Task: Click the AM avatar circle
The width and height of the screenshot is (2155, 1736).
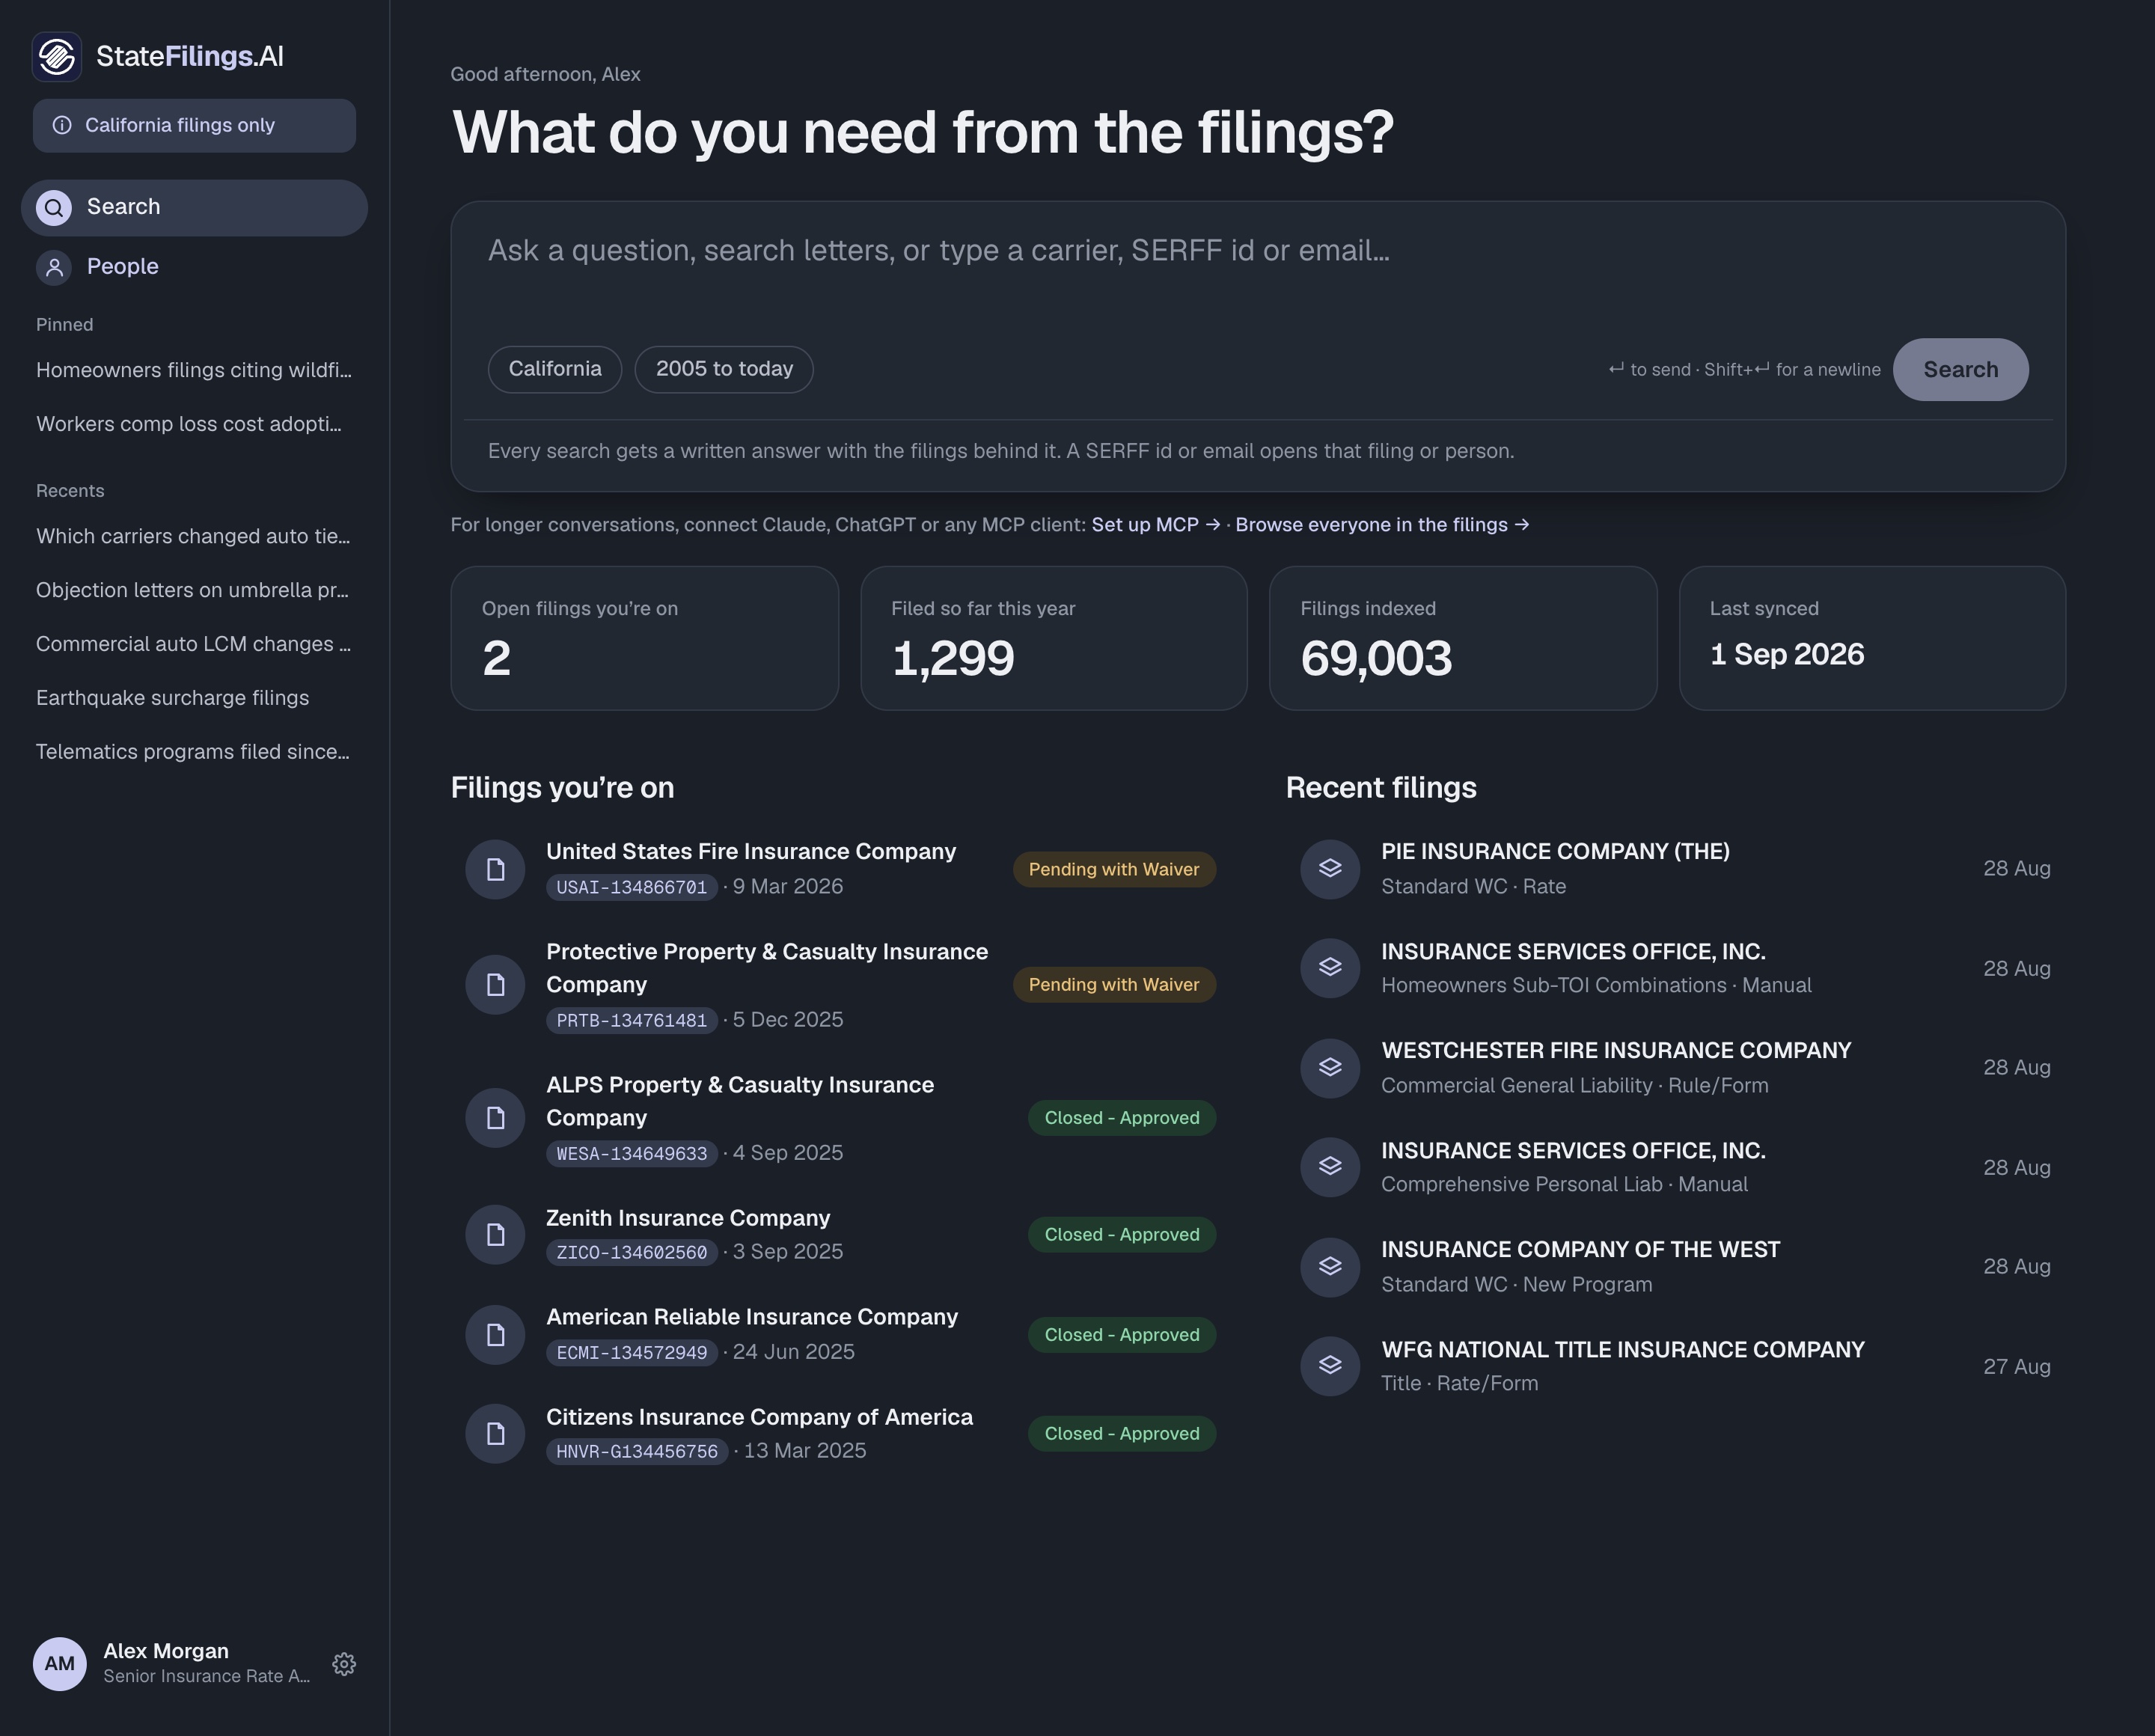Action: tap(60, 1663)
